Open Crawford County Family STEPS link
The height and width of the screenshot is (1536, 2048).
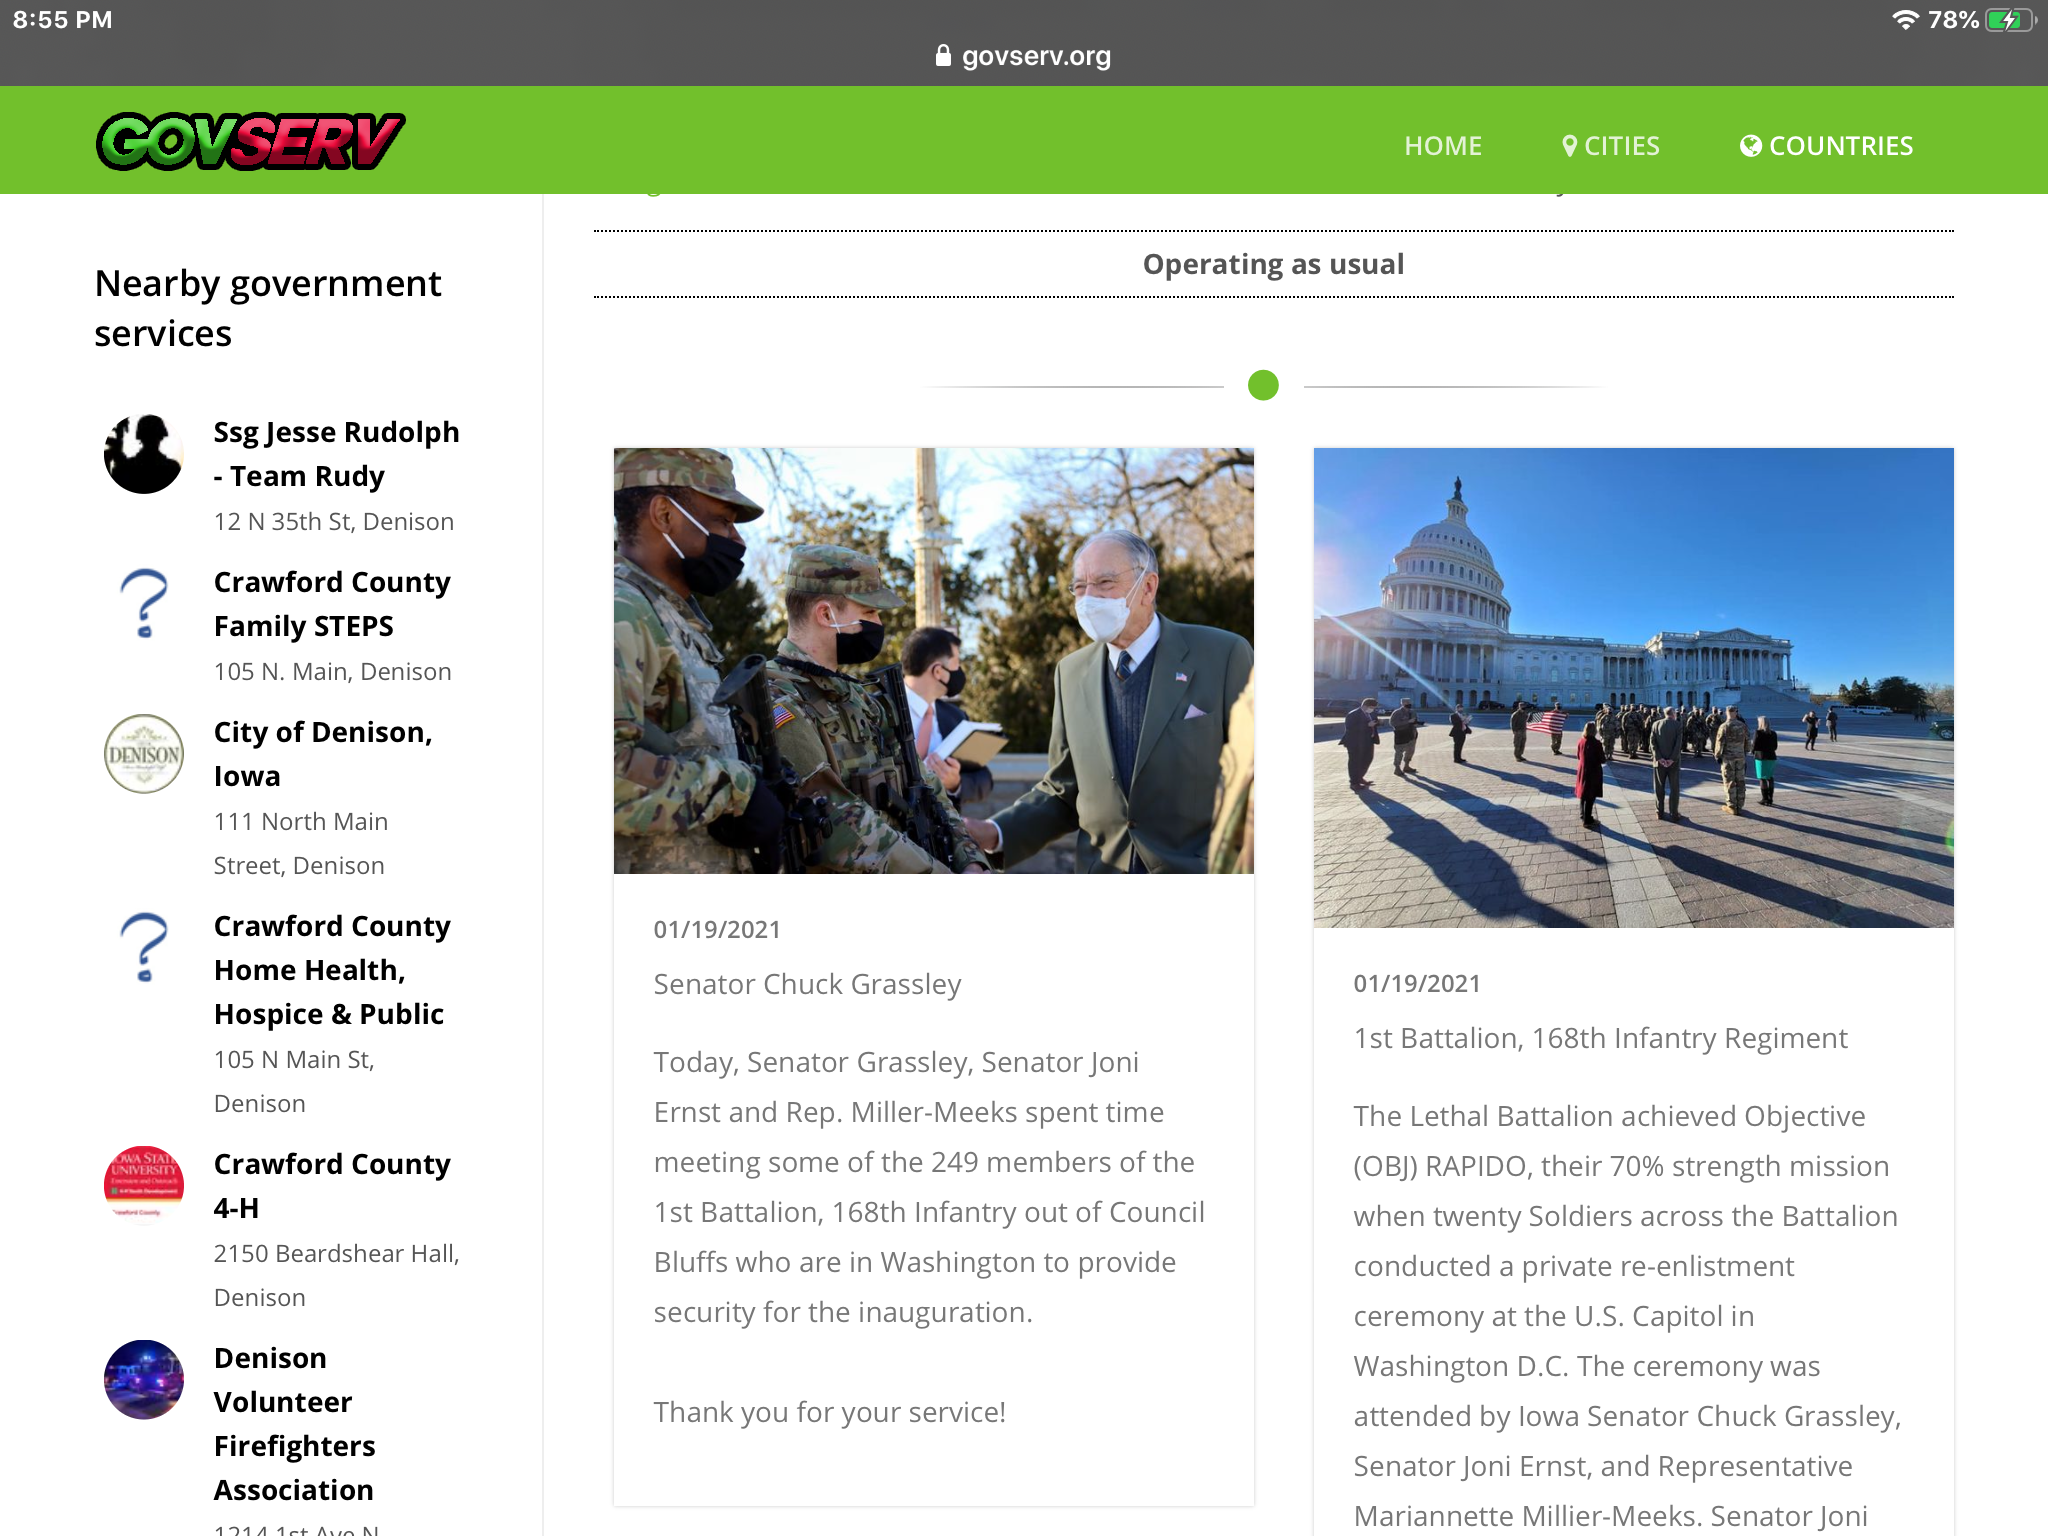[x=332, y=604]
